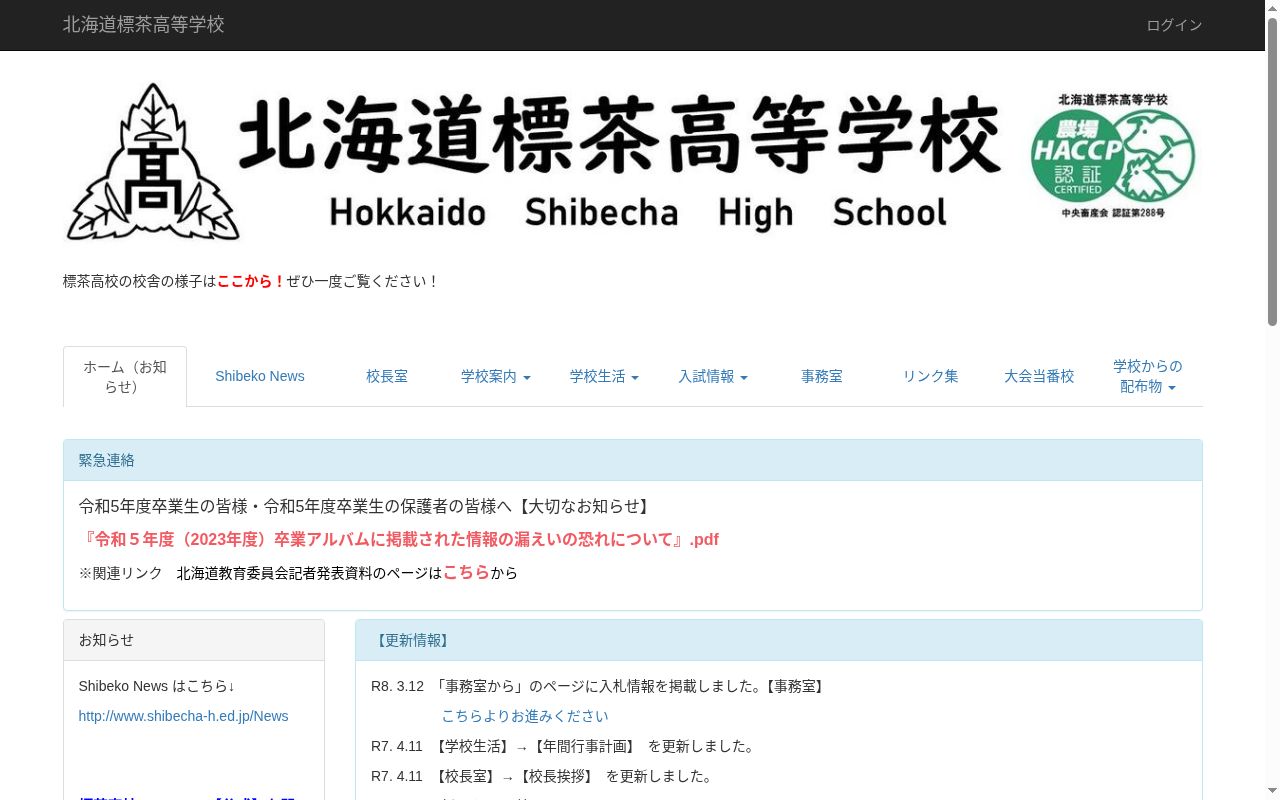Go to the リンク集 tab
The width and height of the screenshot is (1280, 800).
pyautogui.click(x=931, y=376)
